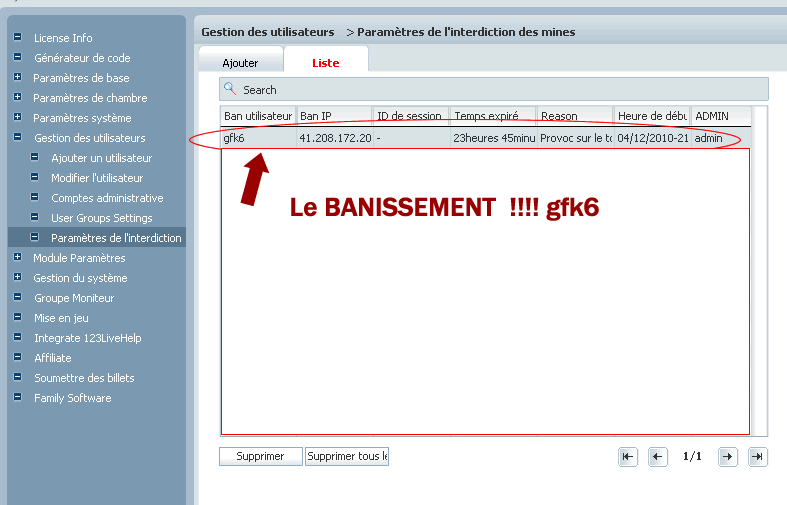Sort by the Ban IP column header
This screenshot has height=505, width=787.
click(x=334, y=116)
